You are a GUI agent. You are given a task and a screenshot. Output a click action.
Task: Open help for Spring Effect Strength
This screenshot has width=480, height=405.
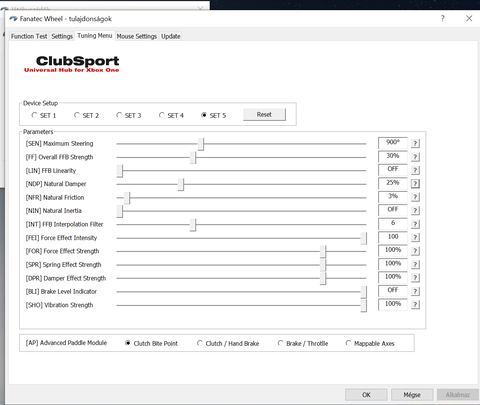point(415,264)
